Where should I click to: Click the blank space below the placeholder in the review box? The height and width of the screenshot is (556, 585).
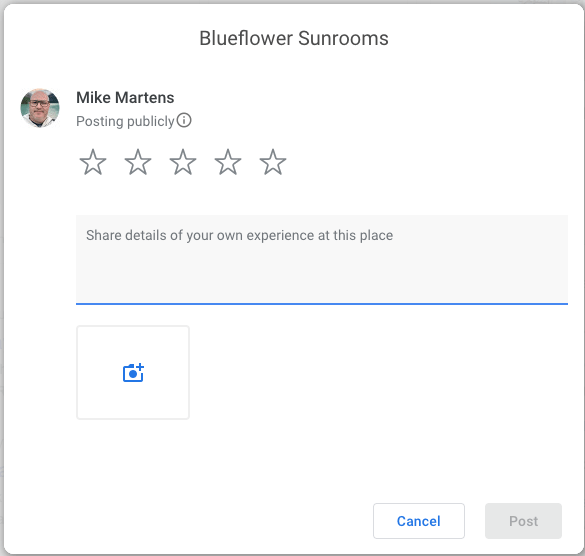(x=322, y=274)
